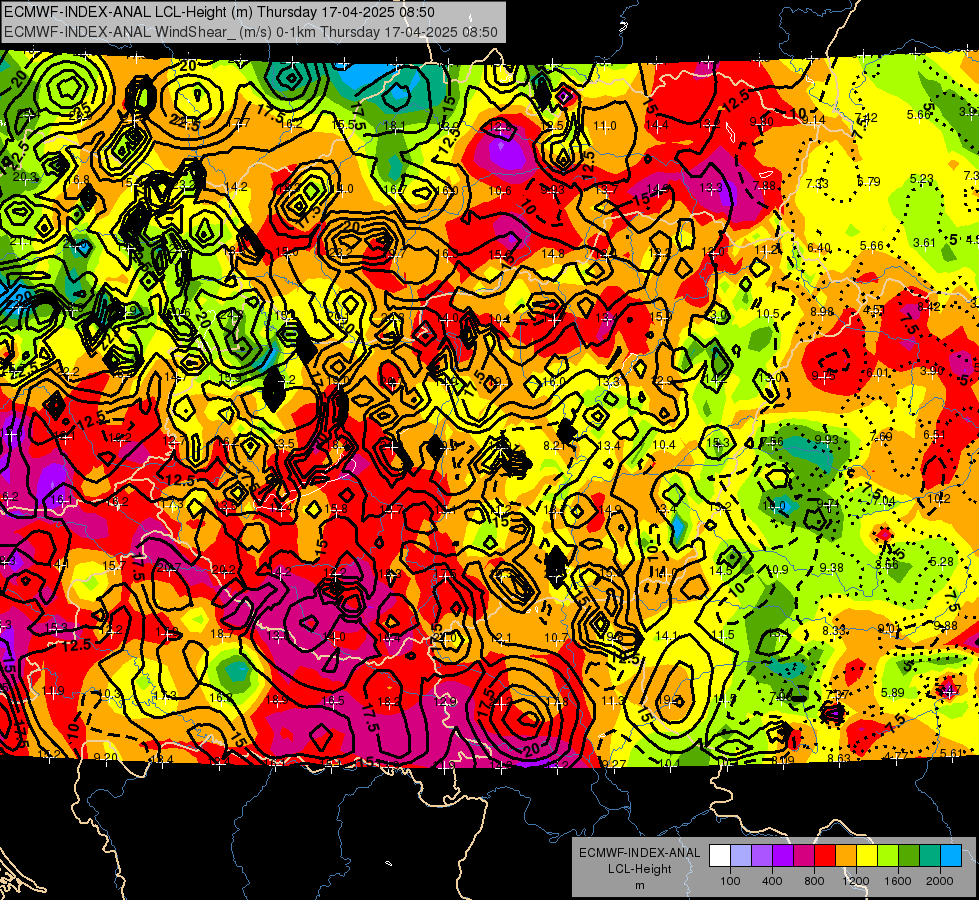Select the magenta legend swatch

click(804, 855)
